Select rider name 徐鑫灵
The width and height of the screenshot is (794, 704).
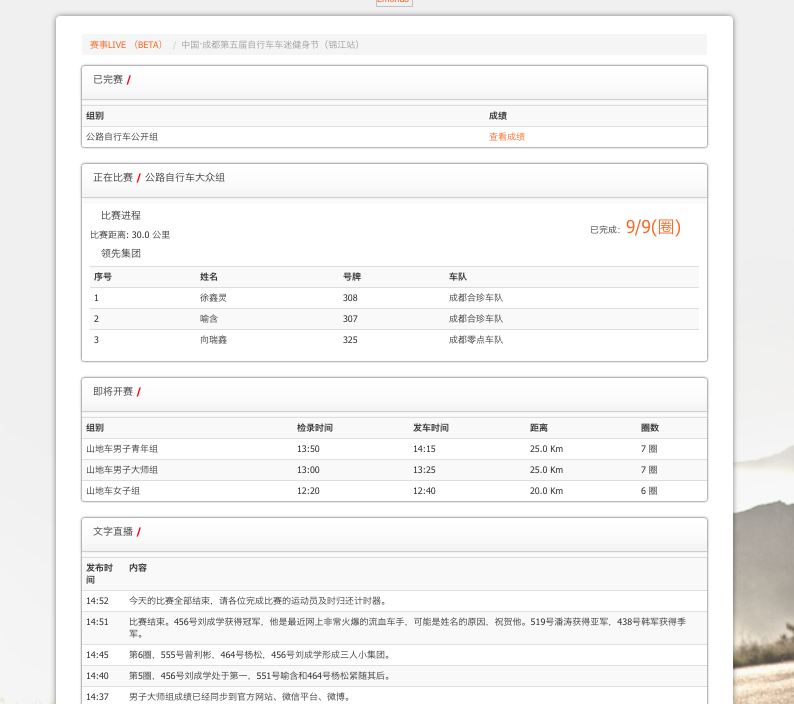(x=213, y=298)
